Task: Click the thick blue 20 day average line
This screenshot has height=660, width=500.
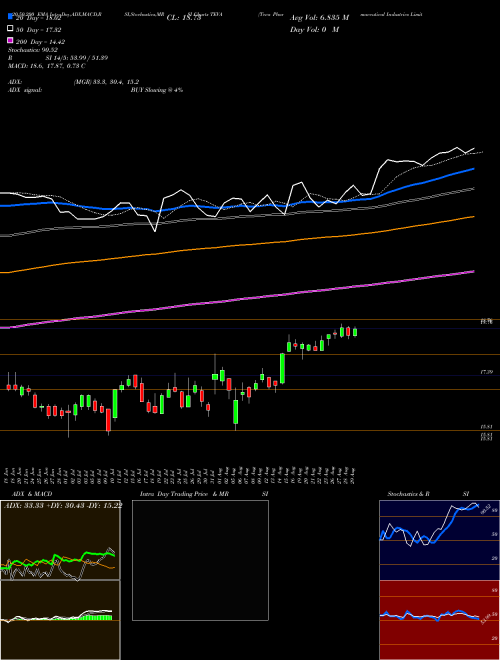Action: (x=237, y=206)
